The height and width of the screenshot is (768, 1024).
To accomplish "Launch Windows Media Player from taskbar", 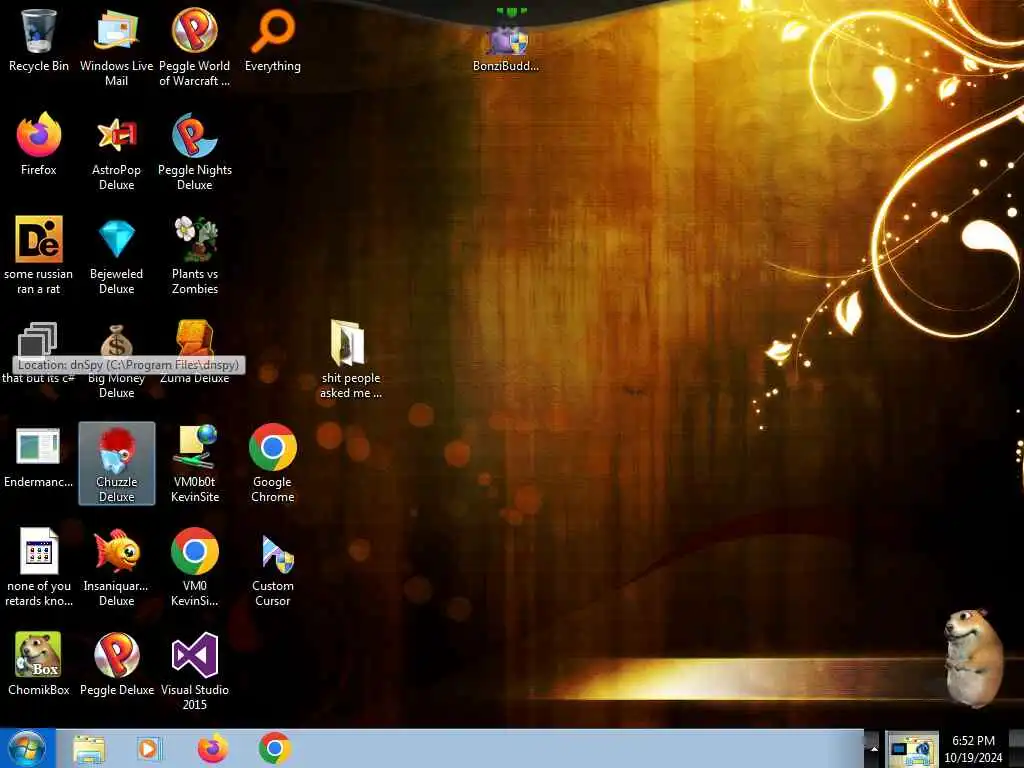I will (149, 749).
